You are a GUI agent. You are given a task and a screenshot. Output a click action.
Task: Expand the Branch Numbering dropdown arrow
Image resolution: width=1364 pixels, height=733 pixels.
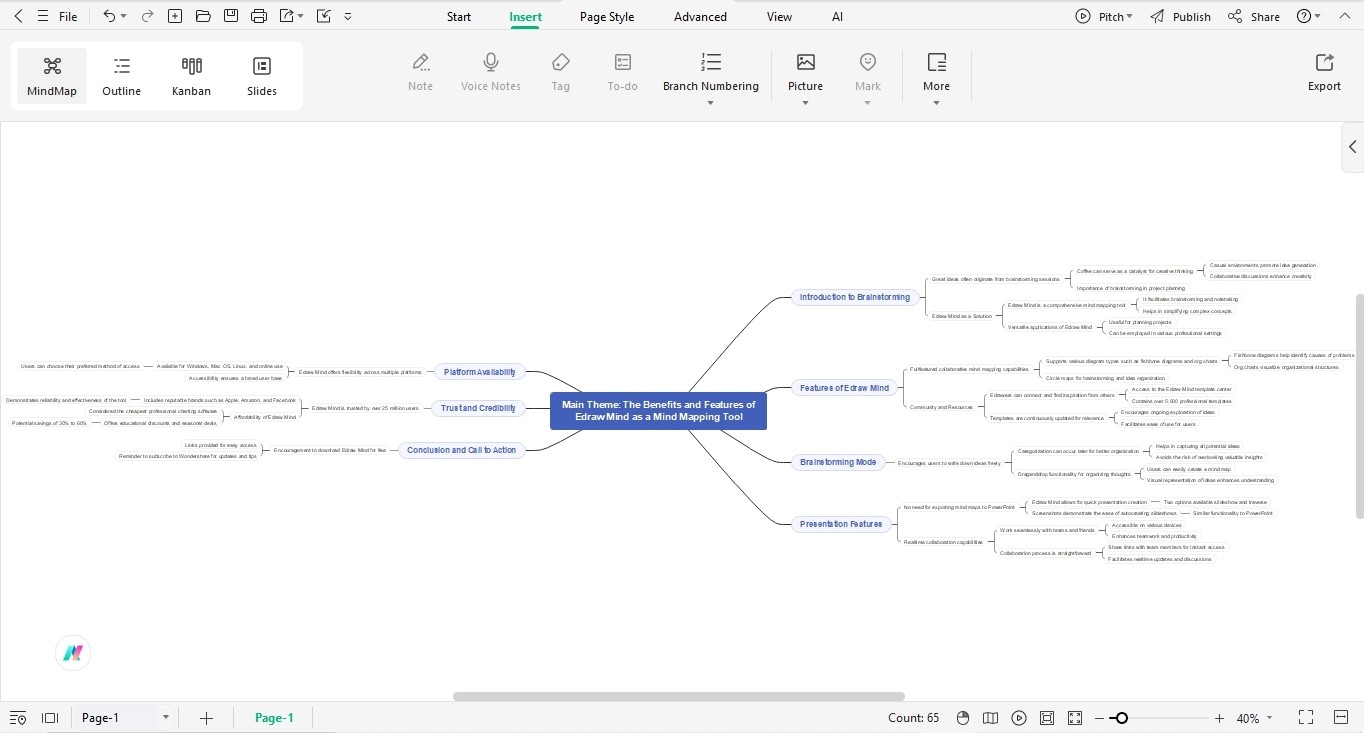pos(711,102)
